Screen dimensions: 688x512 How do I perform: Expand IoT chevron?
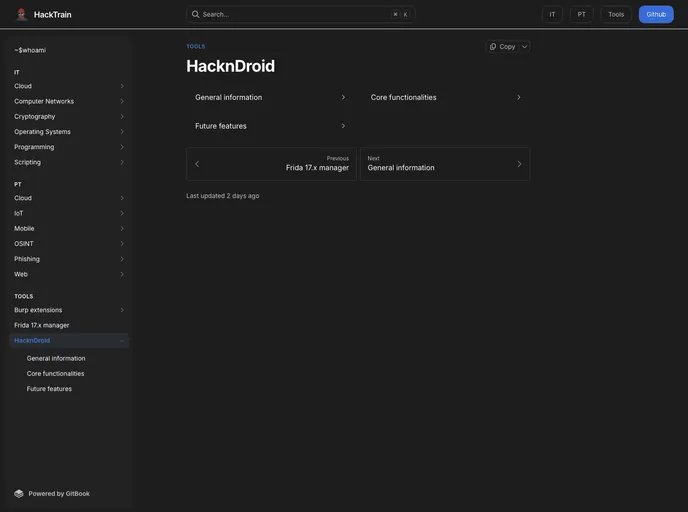click(x=122, y=213)
